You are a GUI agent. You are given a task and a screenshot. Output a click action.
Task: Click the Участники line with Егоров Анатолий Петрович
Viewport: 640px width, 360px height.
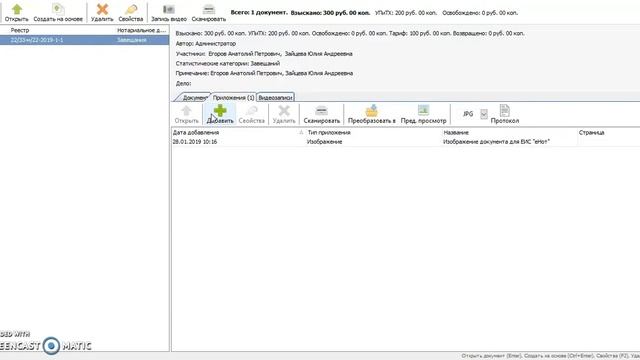tap(264, 53)
